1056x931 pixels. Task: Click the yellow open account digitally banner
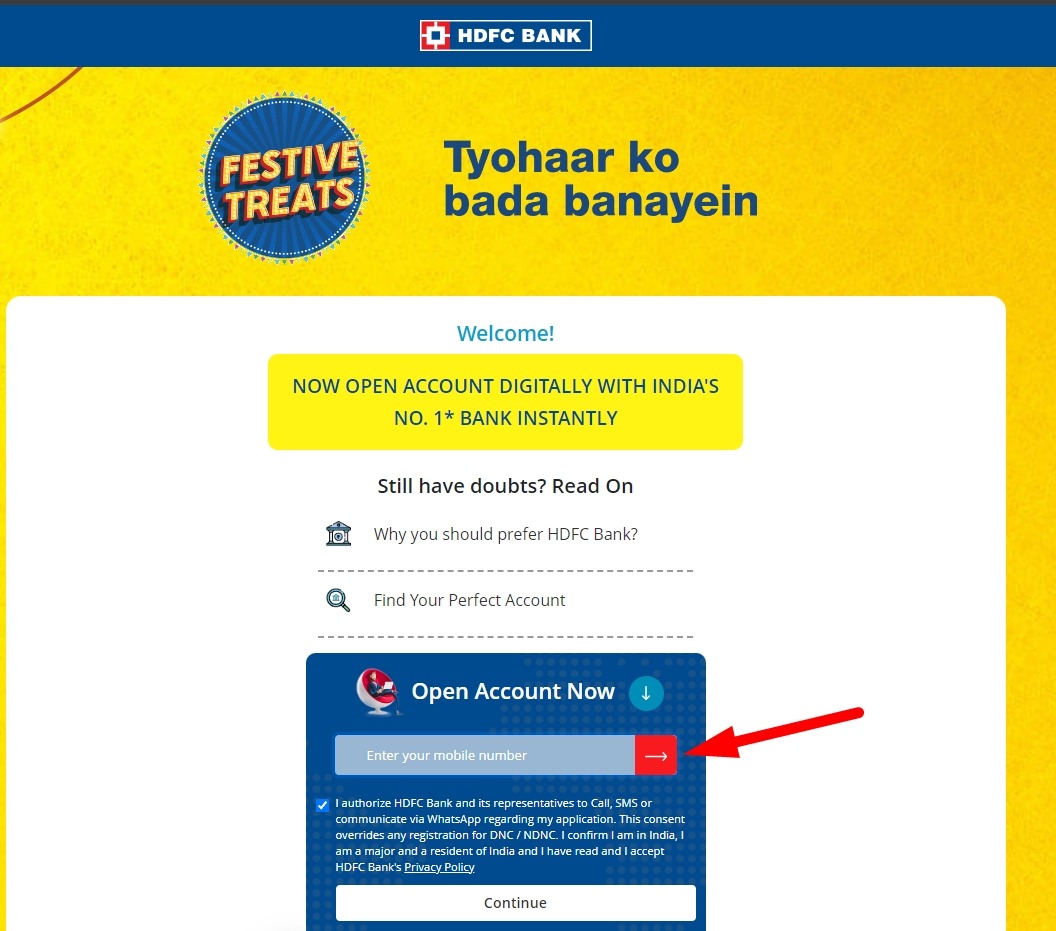tap(505, 402)
